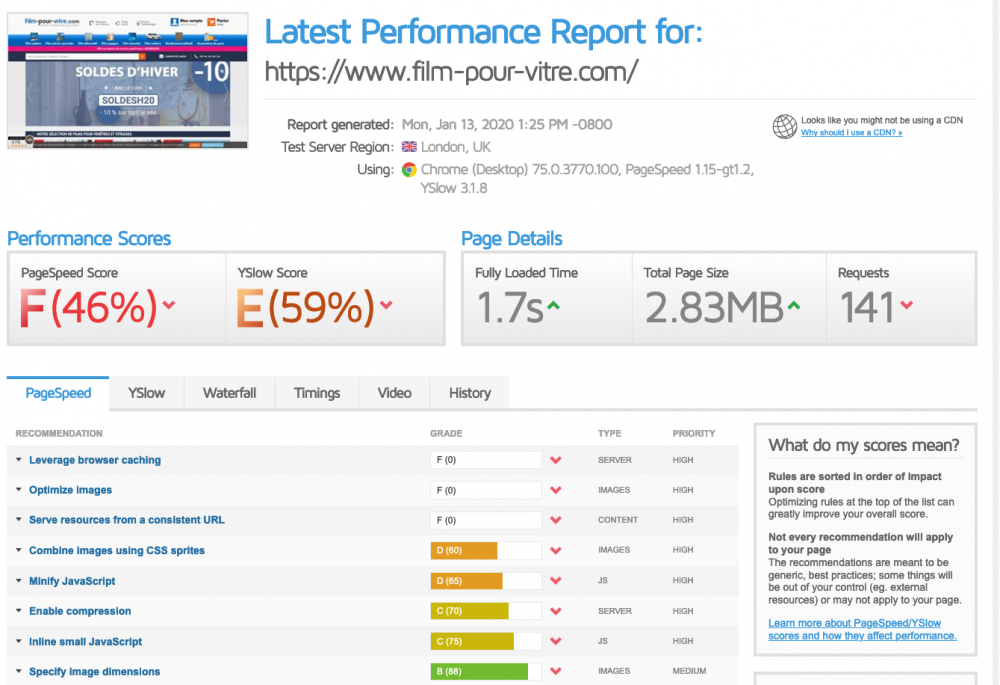The height and width of the screenshot is (685, 1000).
Task: Click the RECOMMENDATION column header
Action: tap(59, 434)
